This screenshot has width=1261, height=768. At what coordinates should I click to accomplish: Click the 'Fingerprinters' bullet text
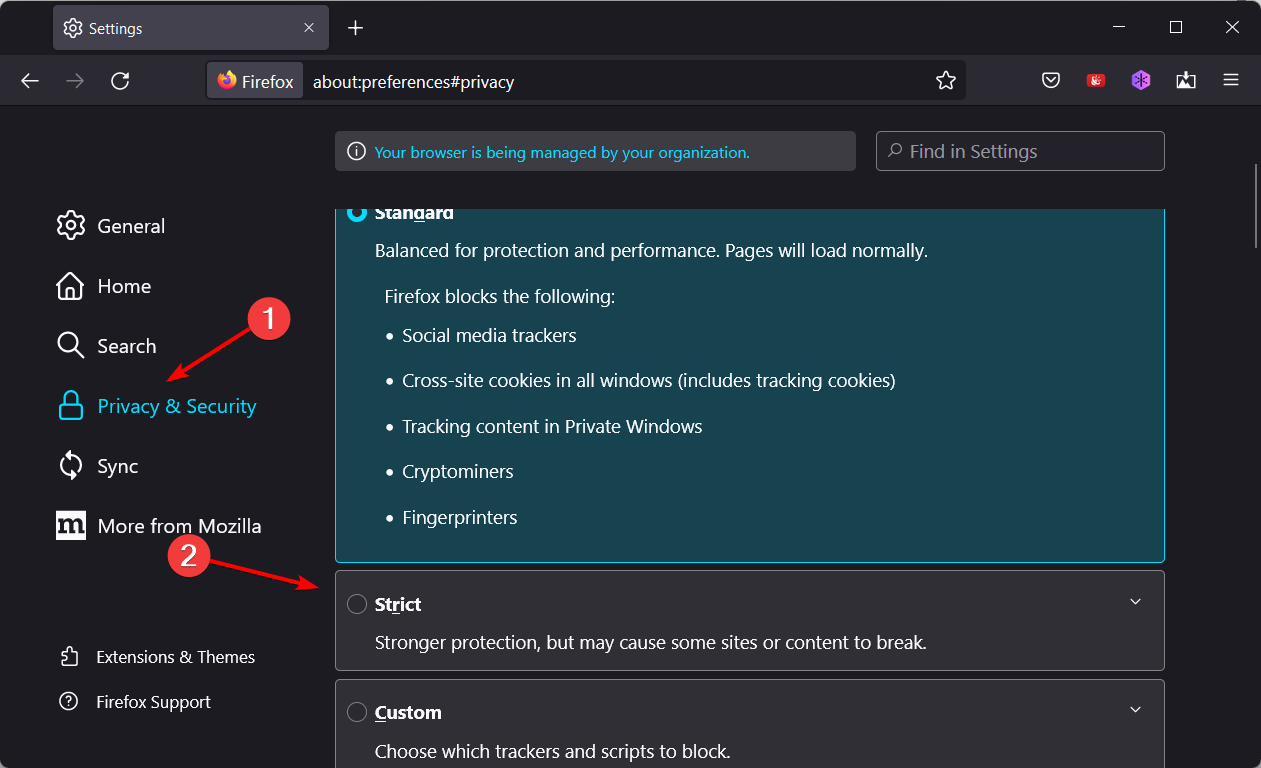(x=460, y=518)
